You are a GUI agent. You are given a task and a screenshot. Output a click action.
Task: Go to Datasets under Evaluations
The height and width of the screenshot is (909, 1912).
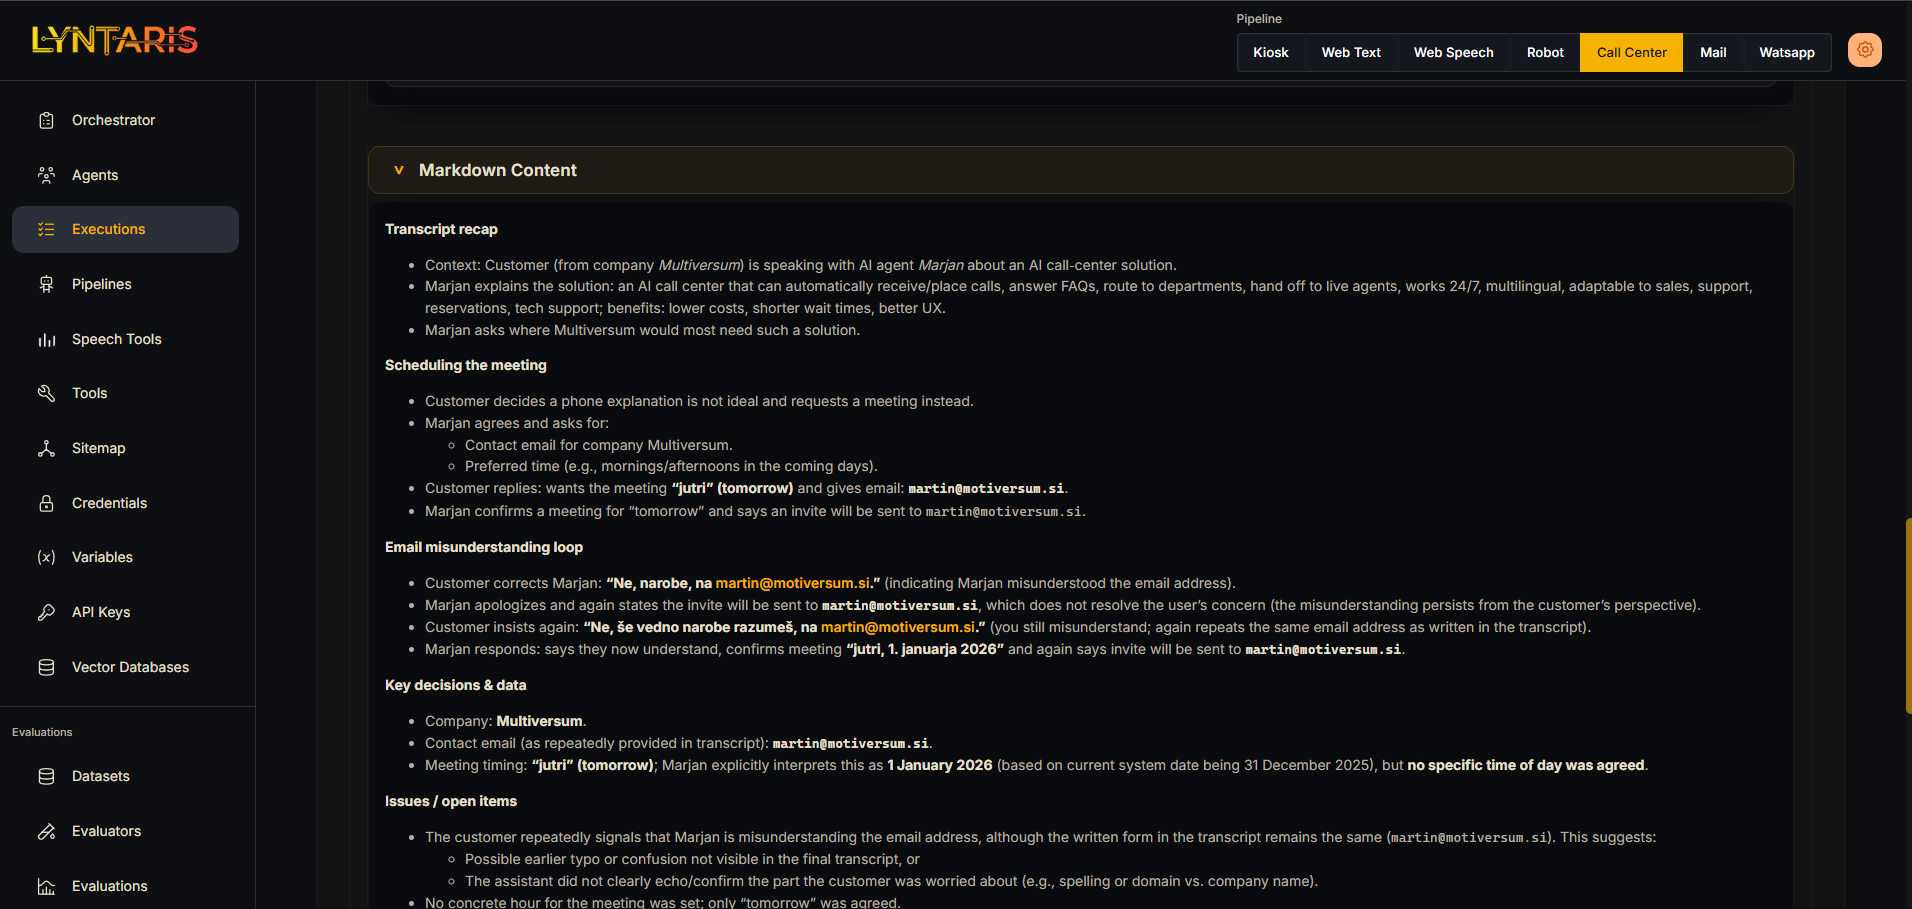[100, 776]
